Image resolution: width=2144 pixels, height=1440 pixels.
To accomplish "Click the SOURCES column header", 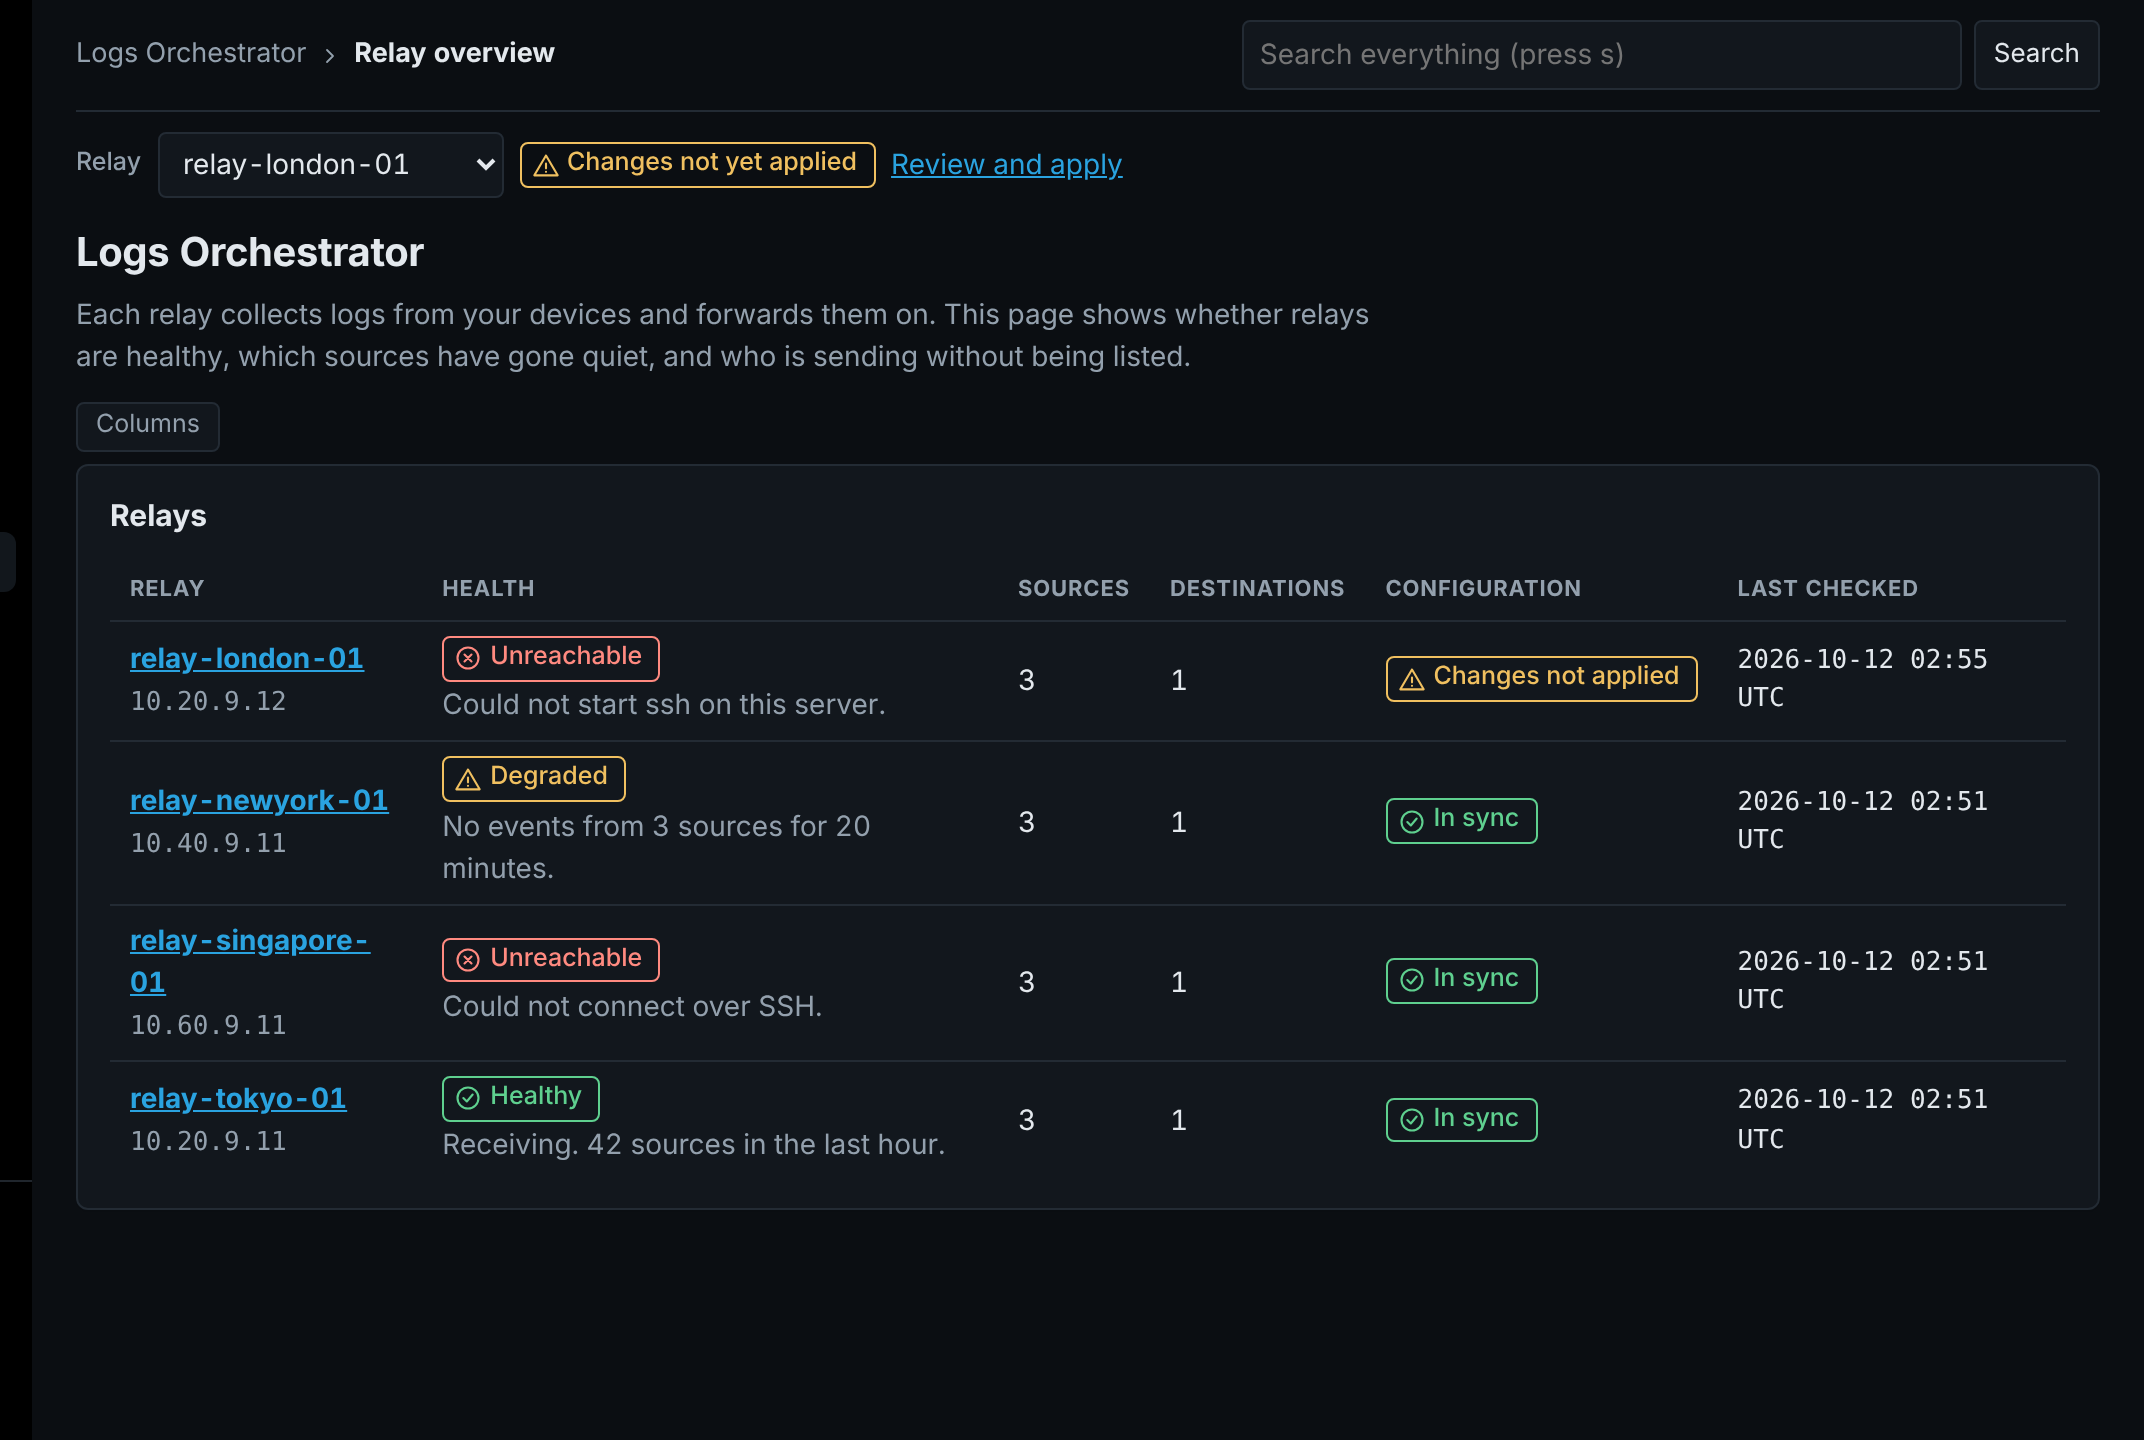I will (x=1073, y=588).
